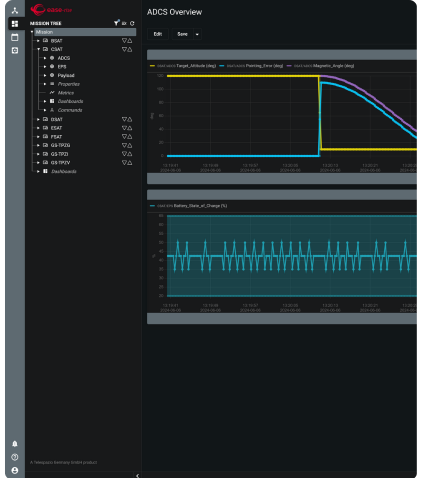Select the Payload item under CSAT
This screenshot has height=478, width=421.
point(66,75)
